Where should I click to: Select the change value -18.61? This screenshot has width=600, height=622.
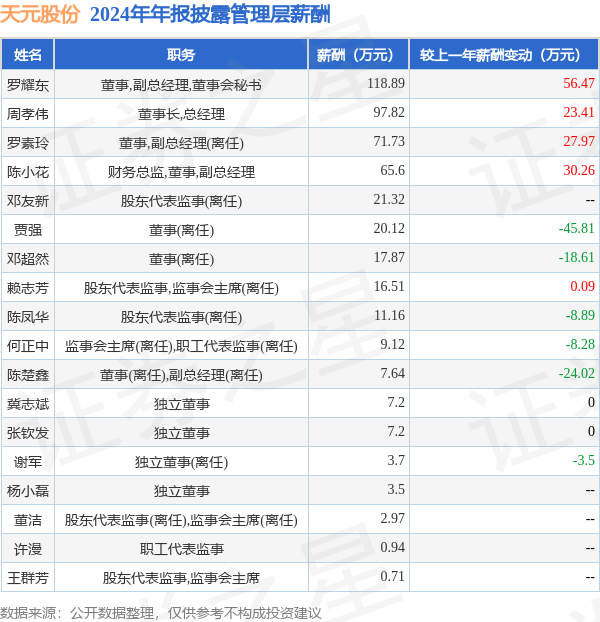pos(577,257)
